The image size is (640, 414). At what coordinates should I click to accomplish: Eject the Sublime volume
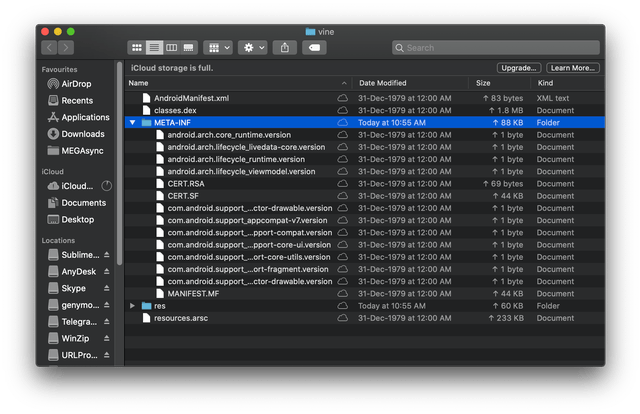point(107,255)
